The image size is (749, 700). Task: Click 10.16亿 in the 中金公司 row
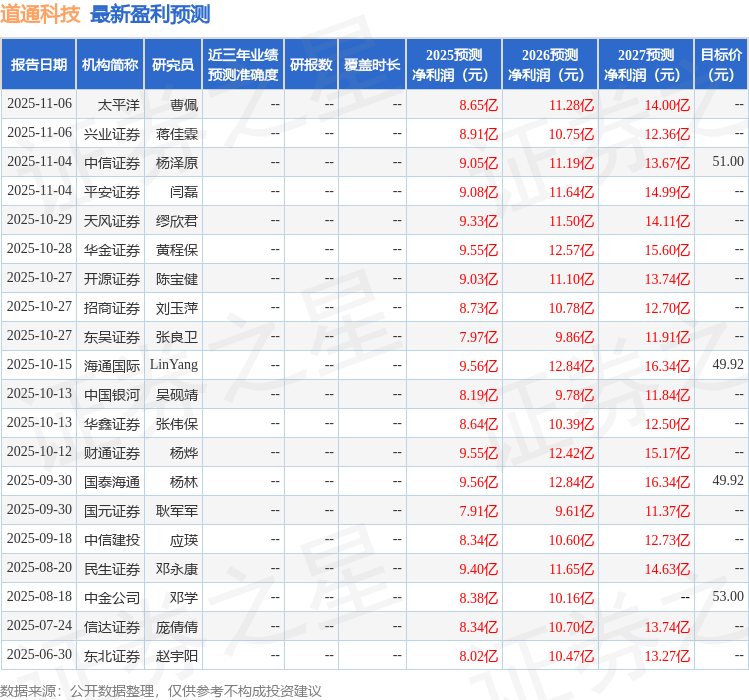(571, 598)
